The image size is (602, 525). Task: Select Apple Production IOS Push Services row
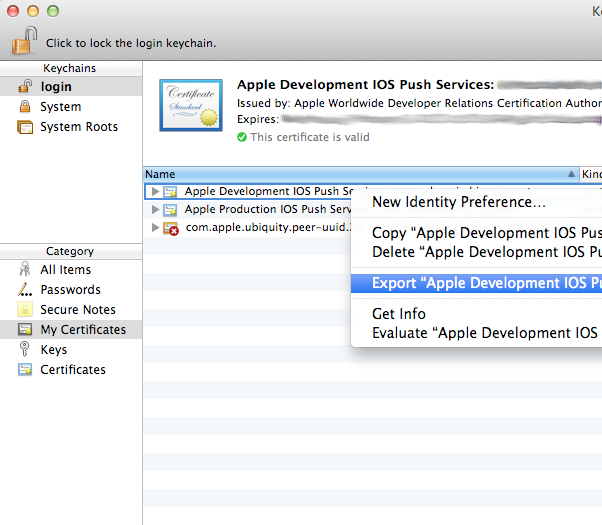tap(248, 209)
